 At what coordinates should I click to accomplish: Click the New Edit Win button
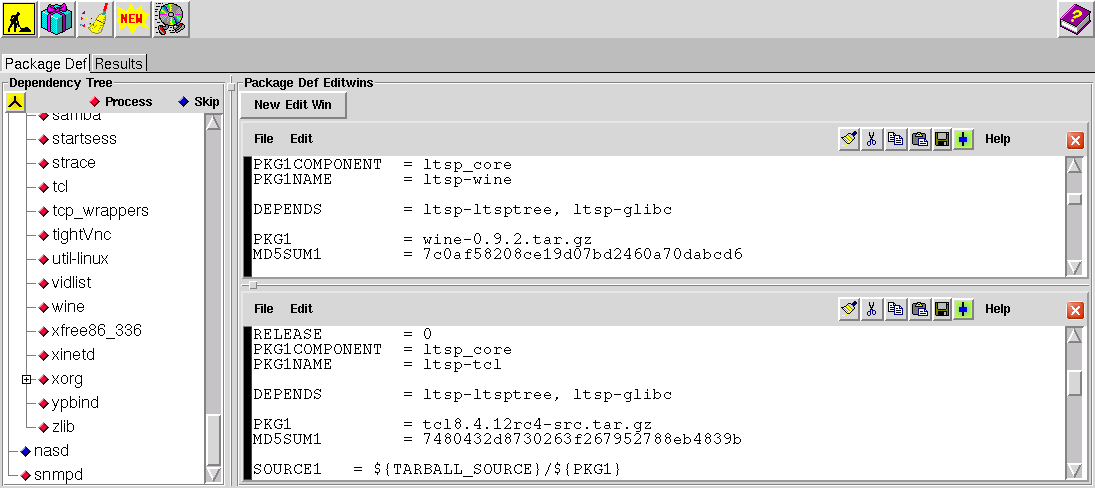pos(294,104)
